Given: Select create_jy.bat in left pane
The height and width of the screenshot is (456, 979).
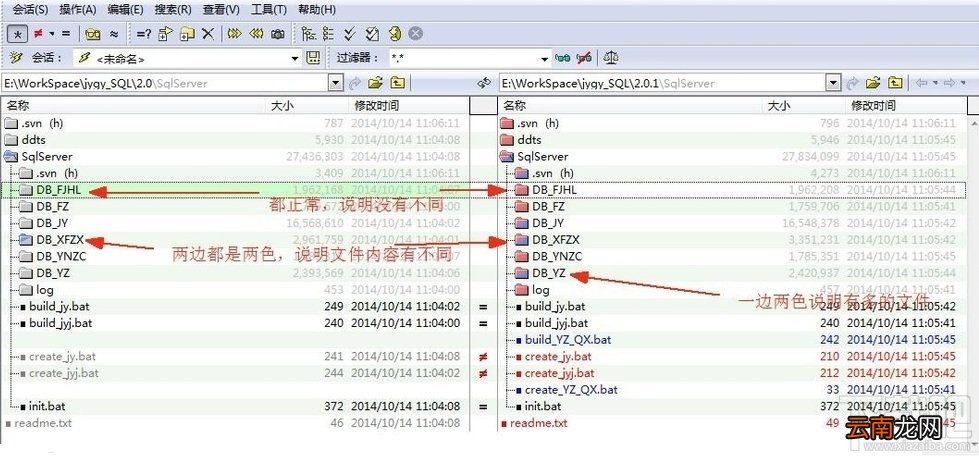Looking at the screenshot, I should point(62,356).
